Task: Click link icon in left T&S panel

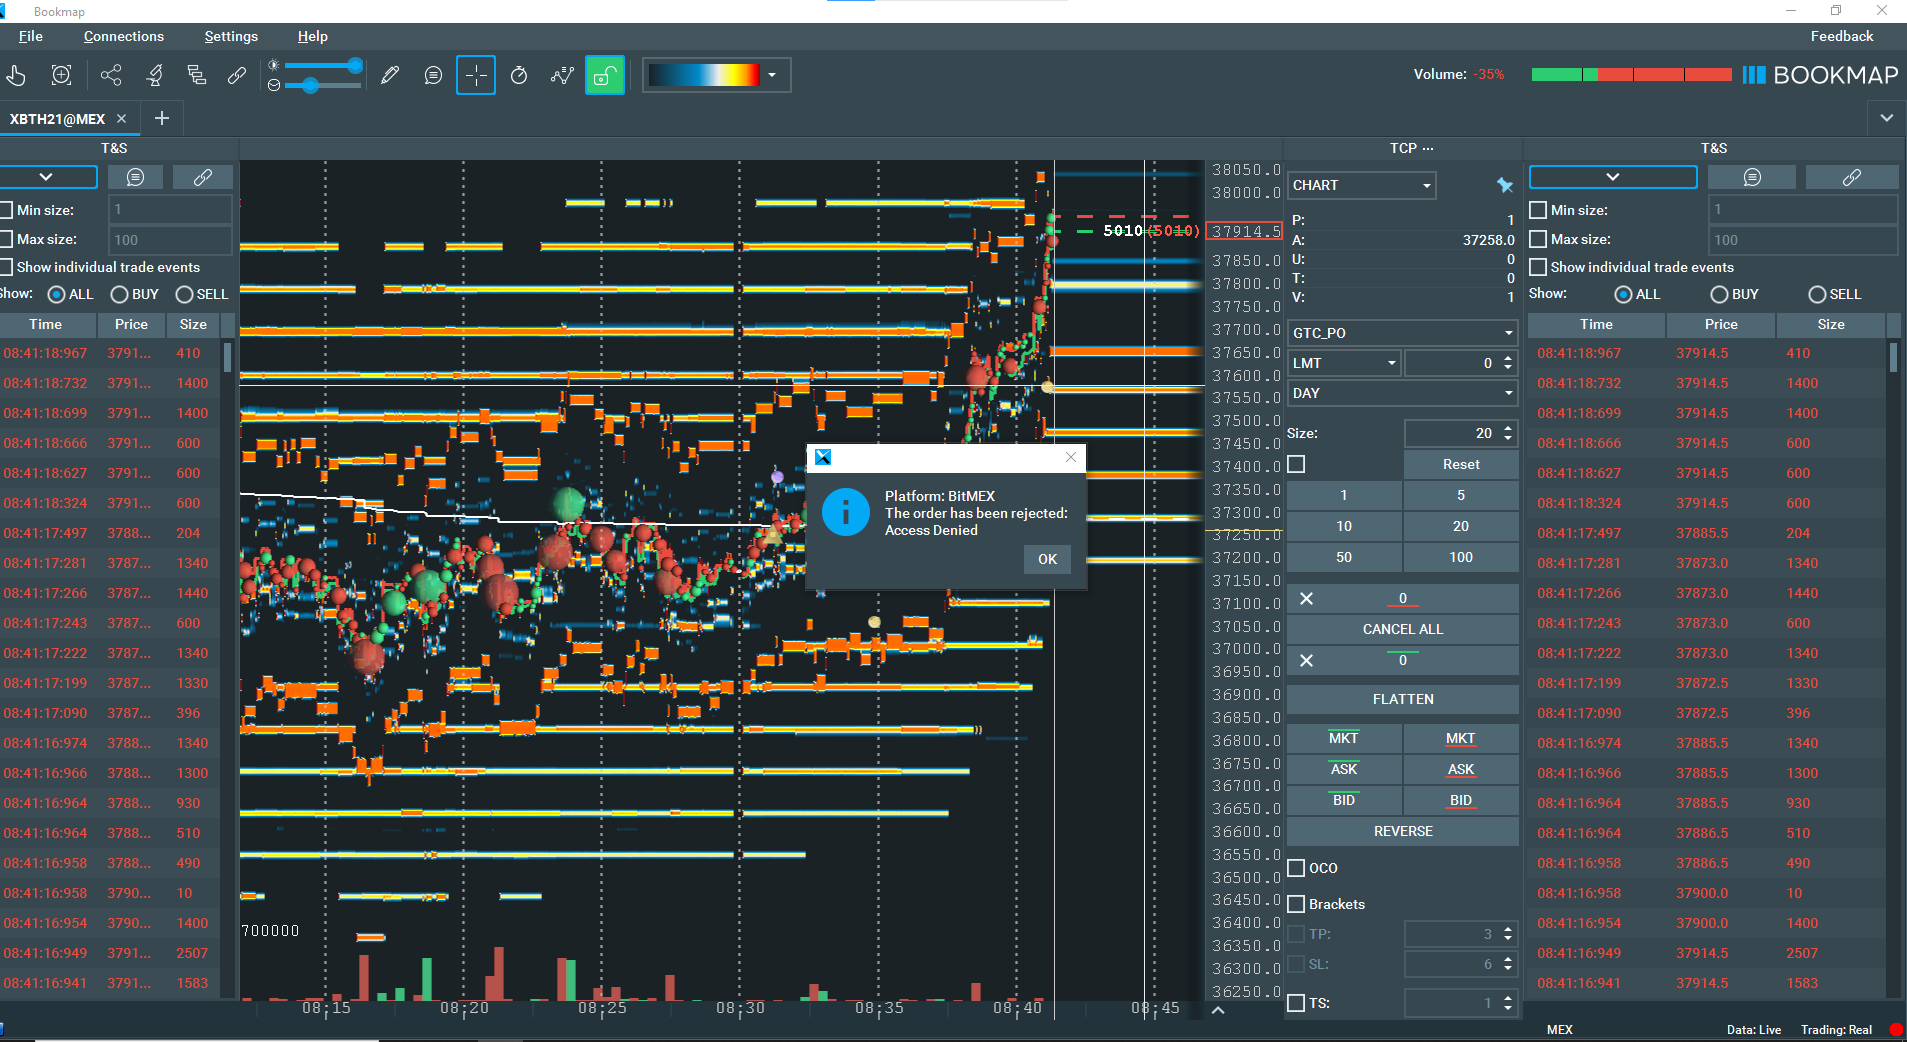Action: 203,177
